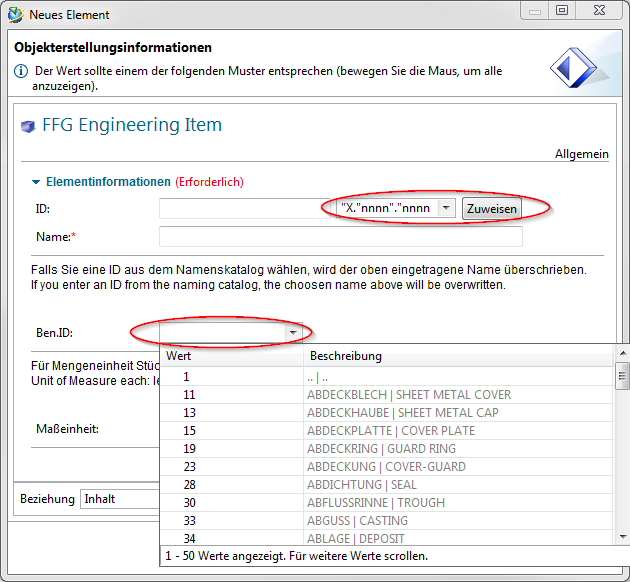Select ABDECKBLECH | SHEET METAL COVER entry

point(408,395)
